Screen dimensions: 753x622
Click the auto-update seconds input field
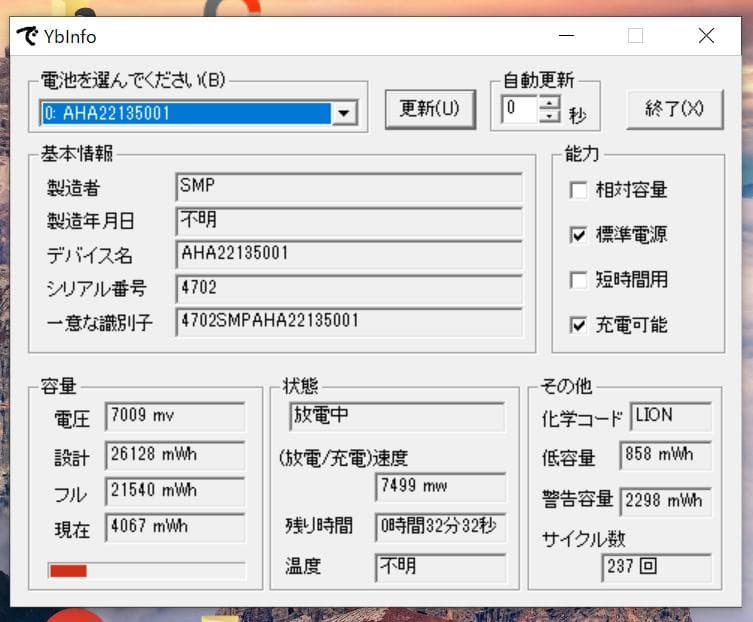(x=520, y=110)
